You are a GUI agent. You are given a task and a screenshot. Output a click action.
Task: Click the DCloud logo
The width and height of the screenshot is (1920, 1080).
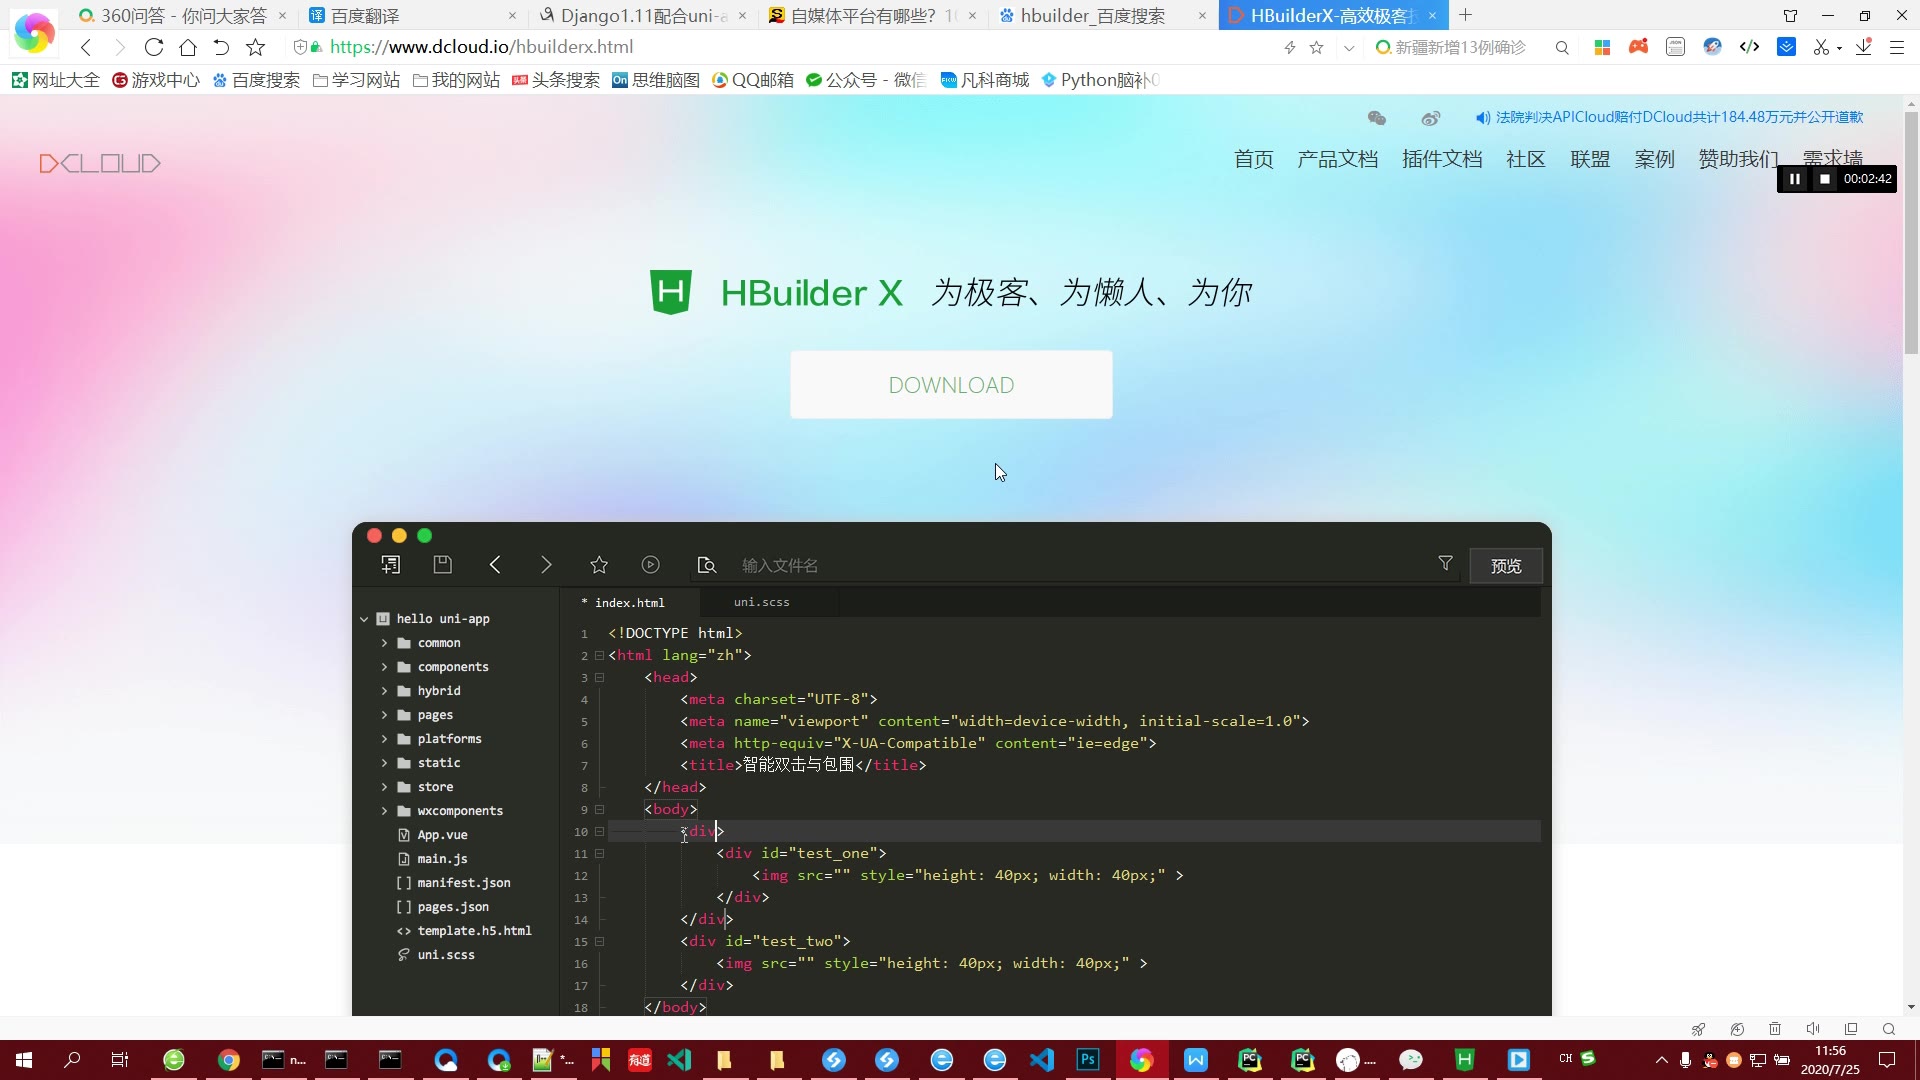[99, 163]
